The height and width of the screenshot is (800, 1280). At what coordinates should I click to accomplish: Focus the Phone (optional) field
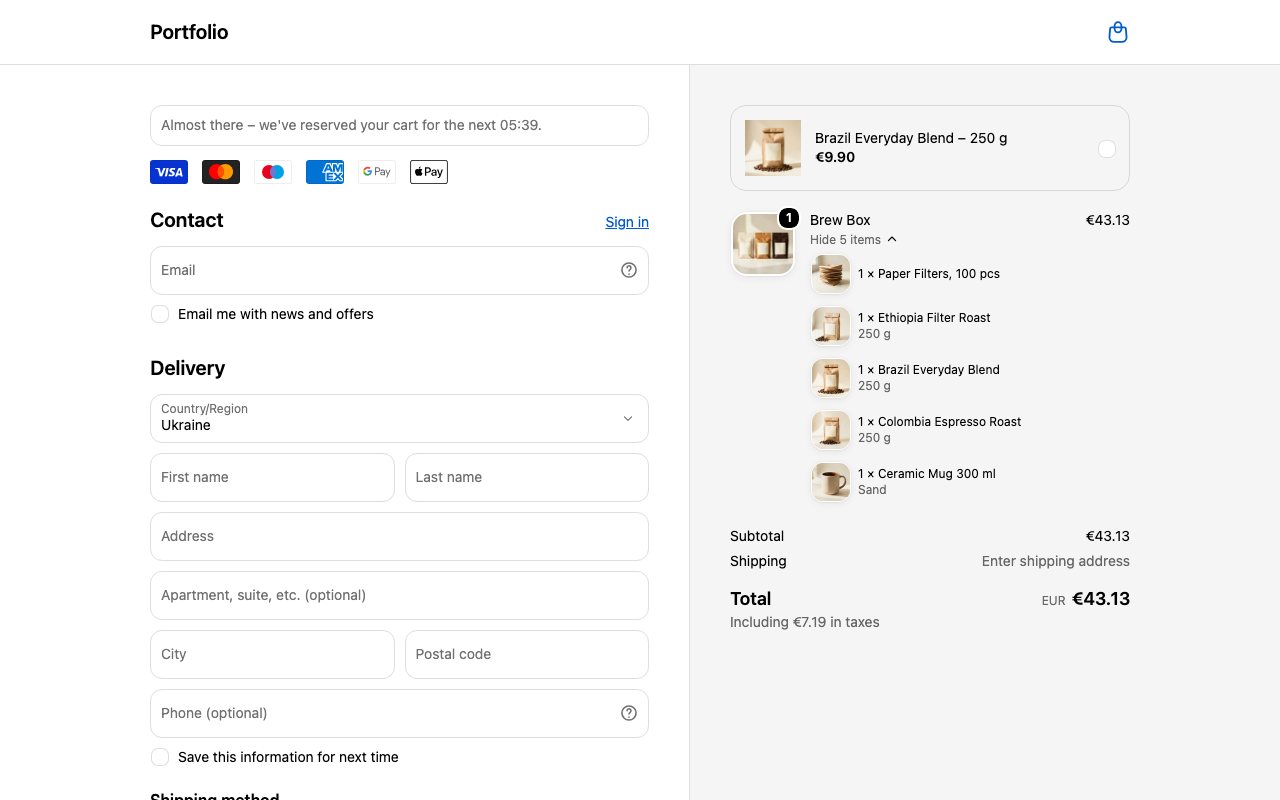tap(399, 713)
